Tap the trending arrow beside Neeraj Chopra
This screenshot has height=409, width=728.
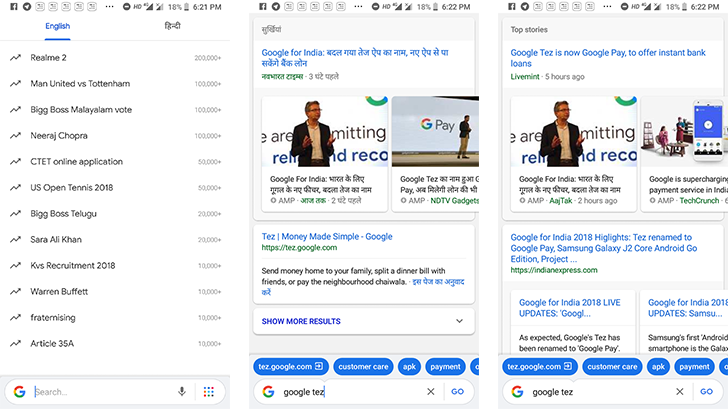15,136
